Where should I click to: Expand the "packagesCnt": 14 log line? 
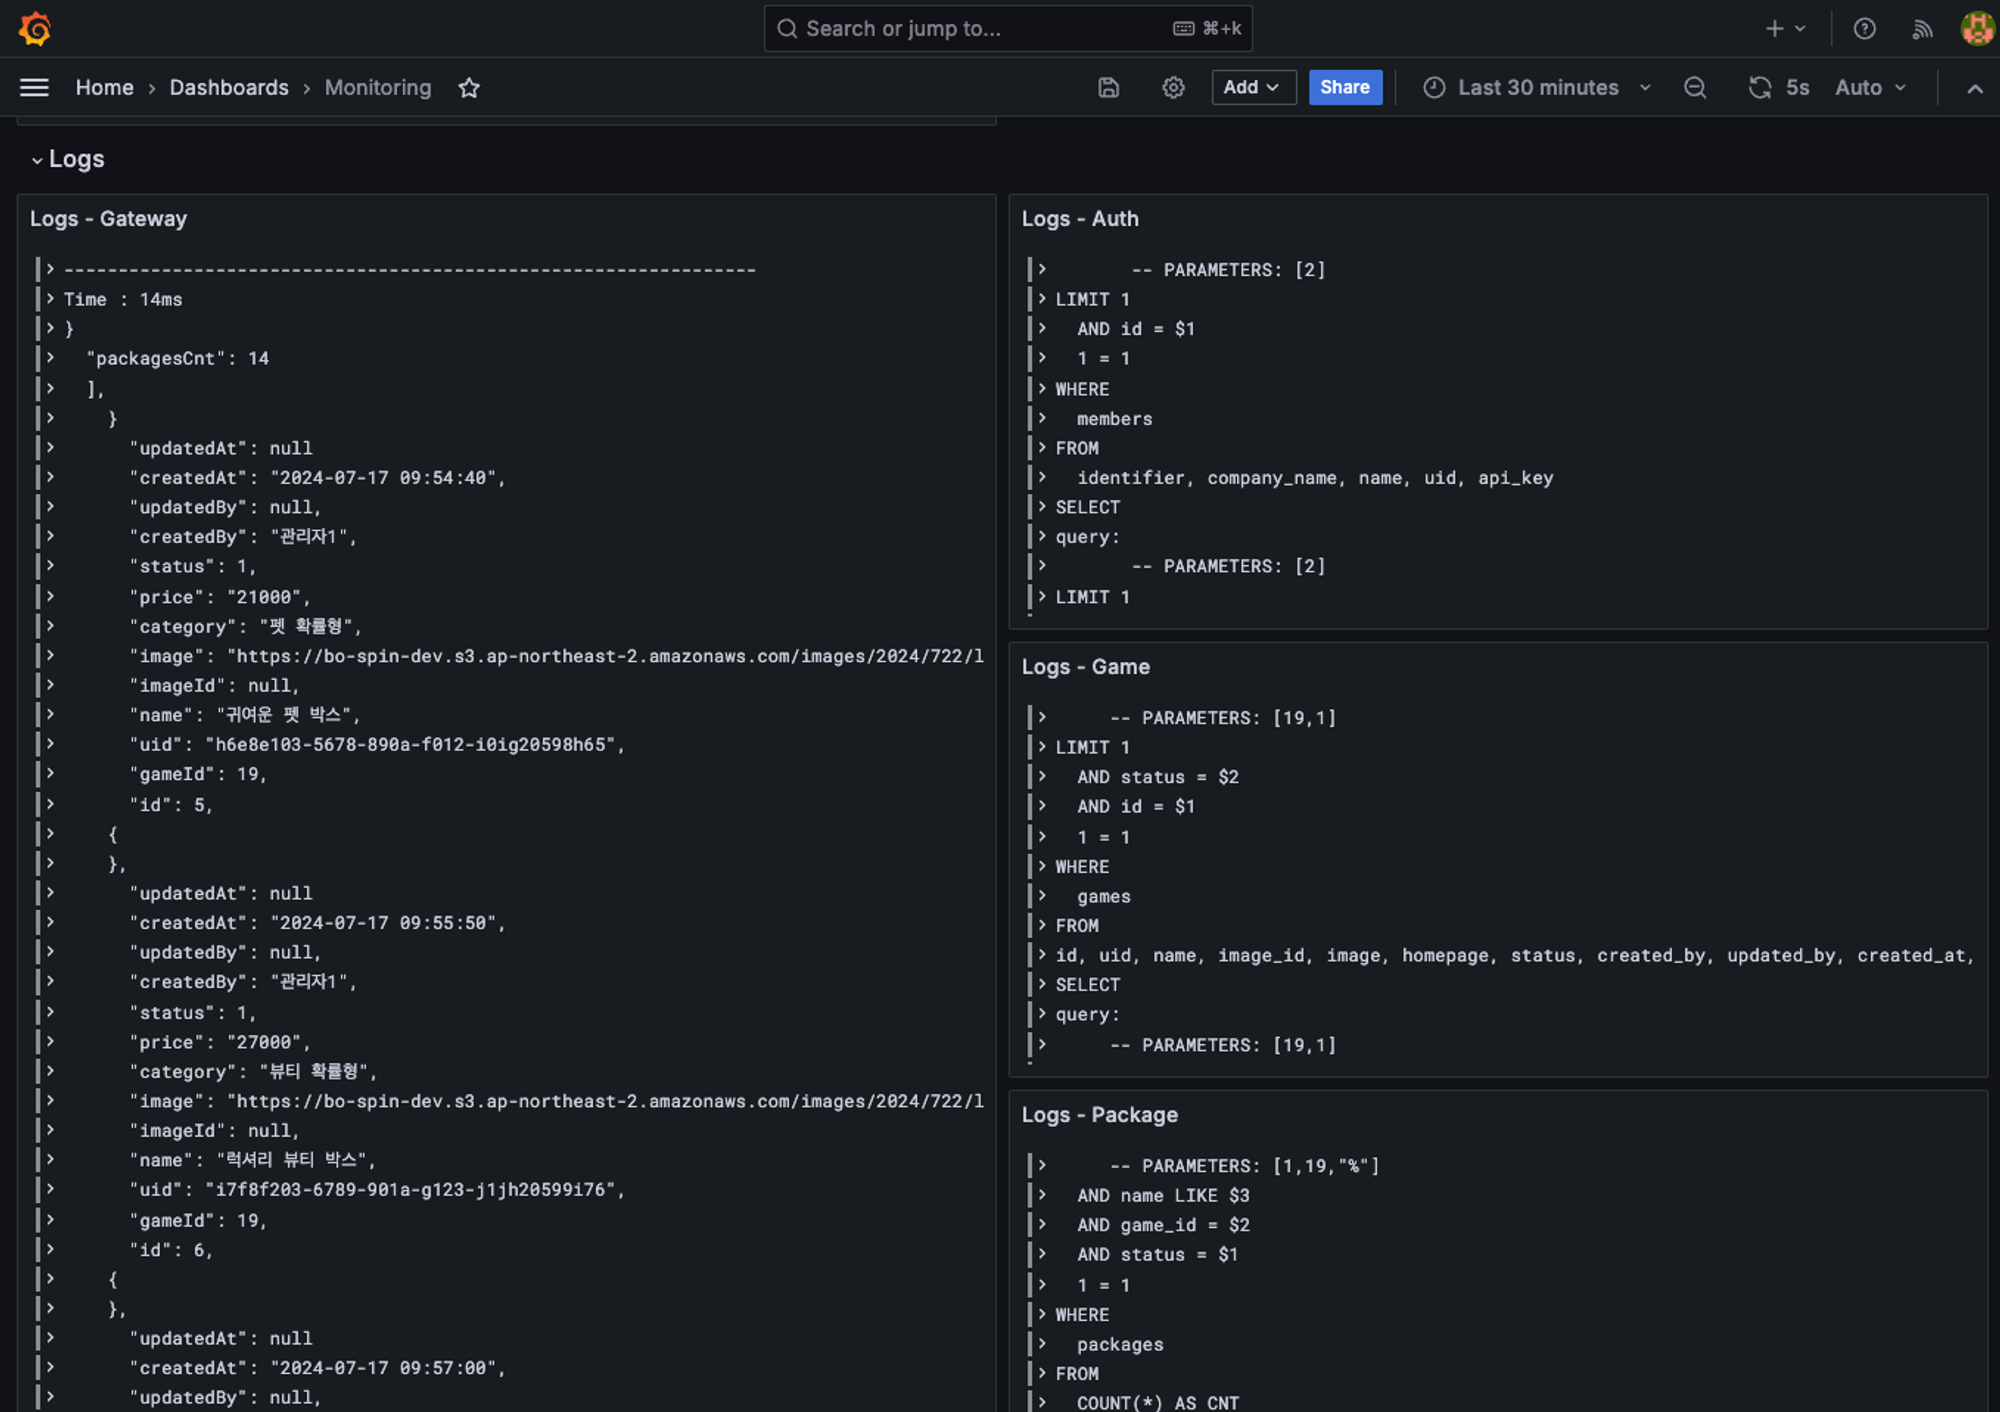[50, 358]
